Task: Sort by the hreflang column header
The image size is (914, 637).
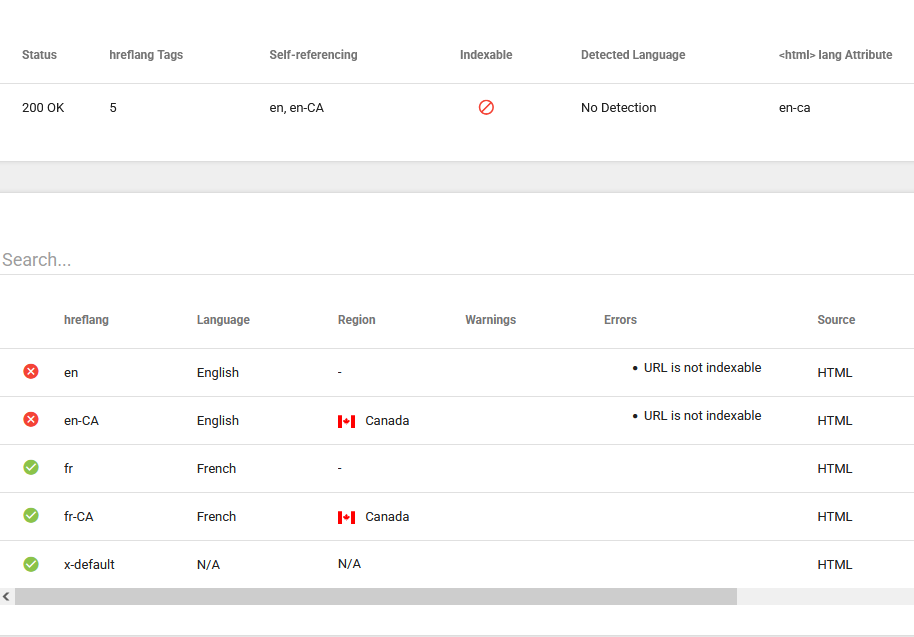Action: pos(86,320)
